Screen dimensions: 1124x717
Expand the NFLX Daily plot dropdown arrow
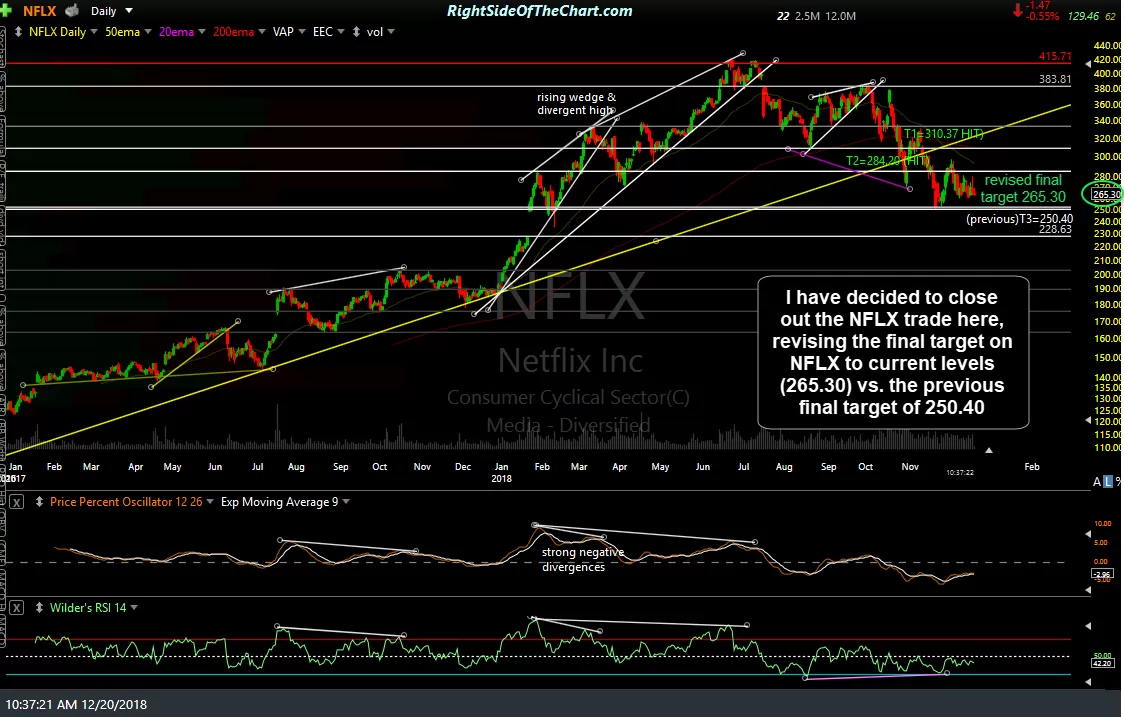click(x=94, y=32)
